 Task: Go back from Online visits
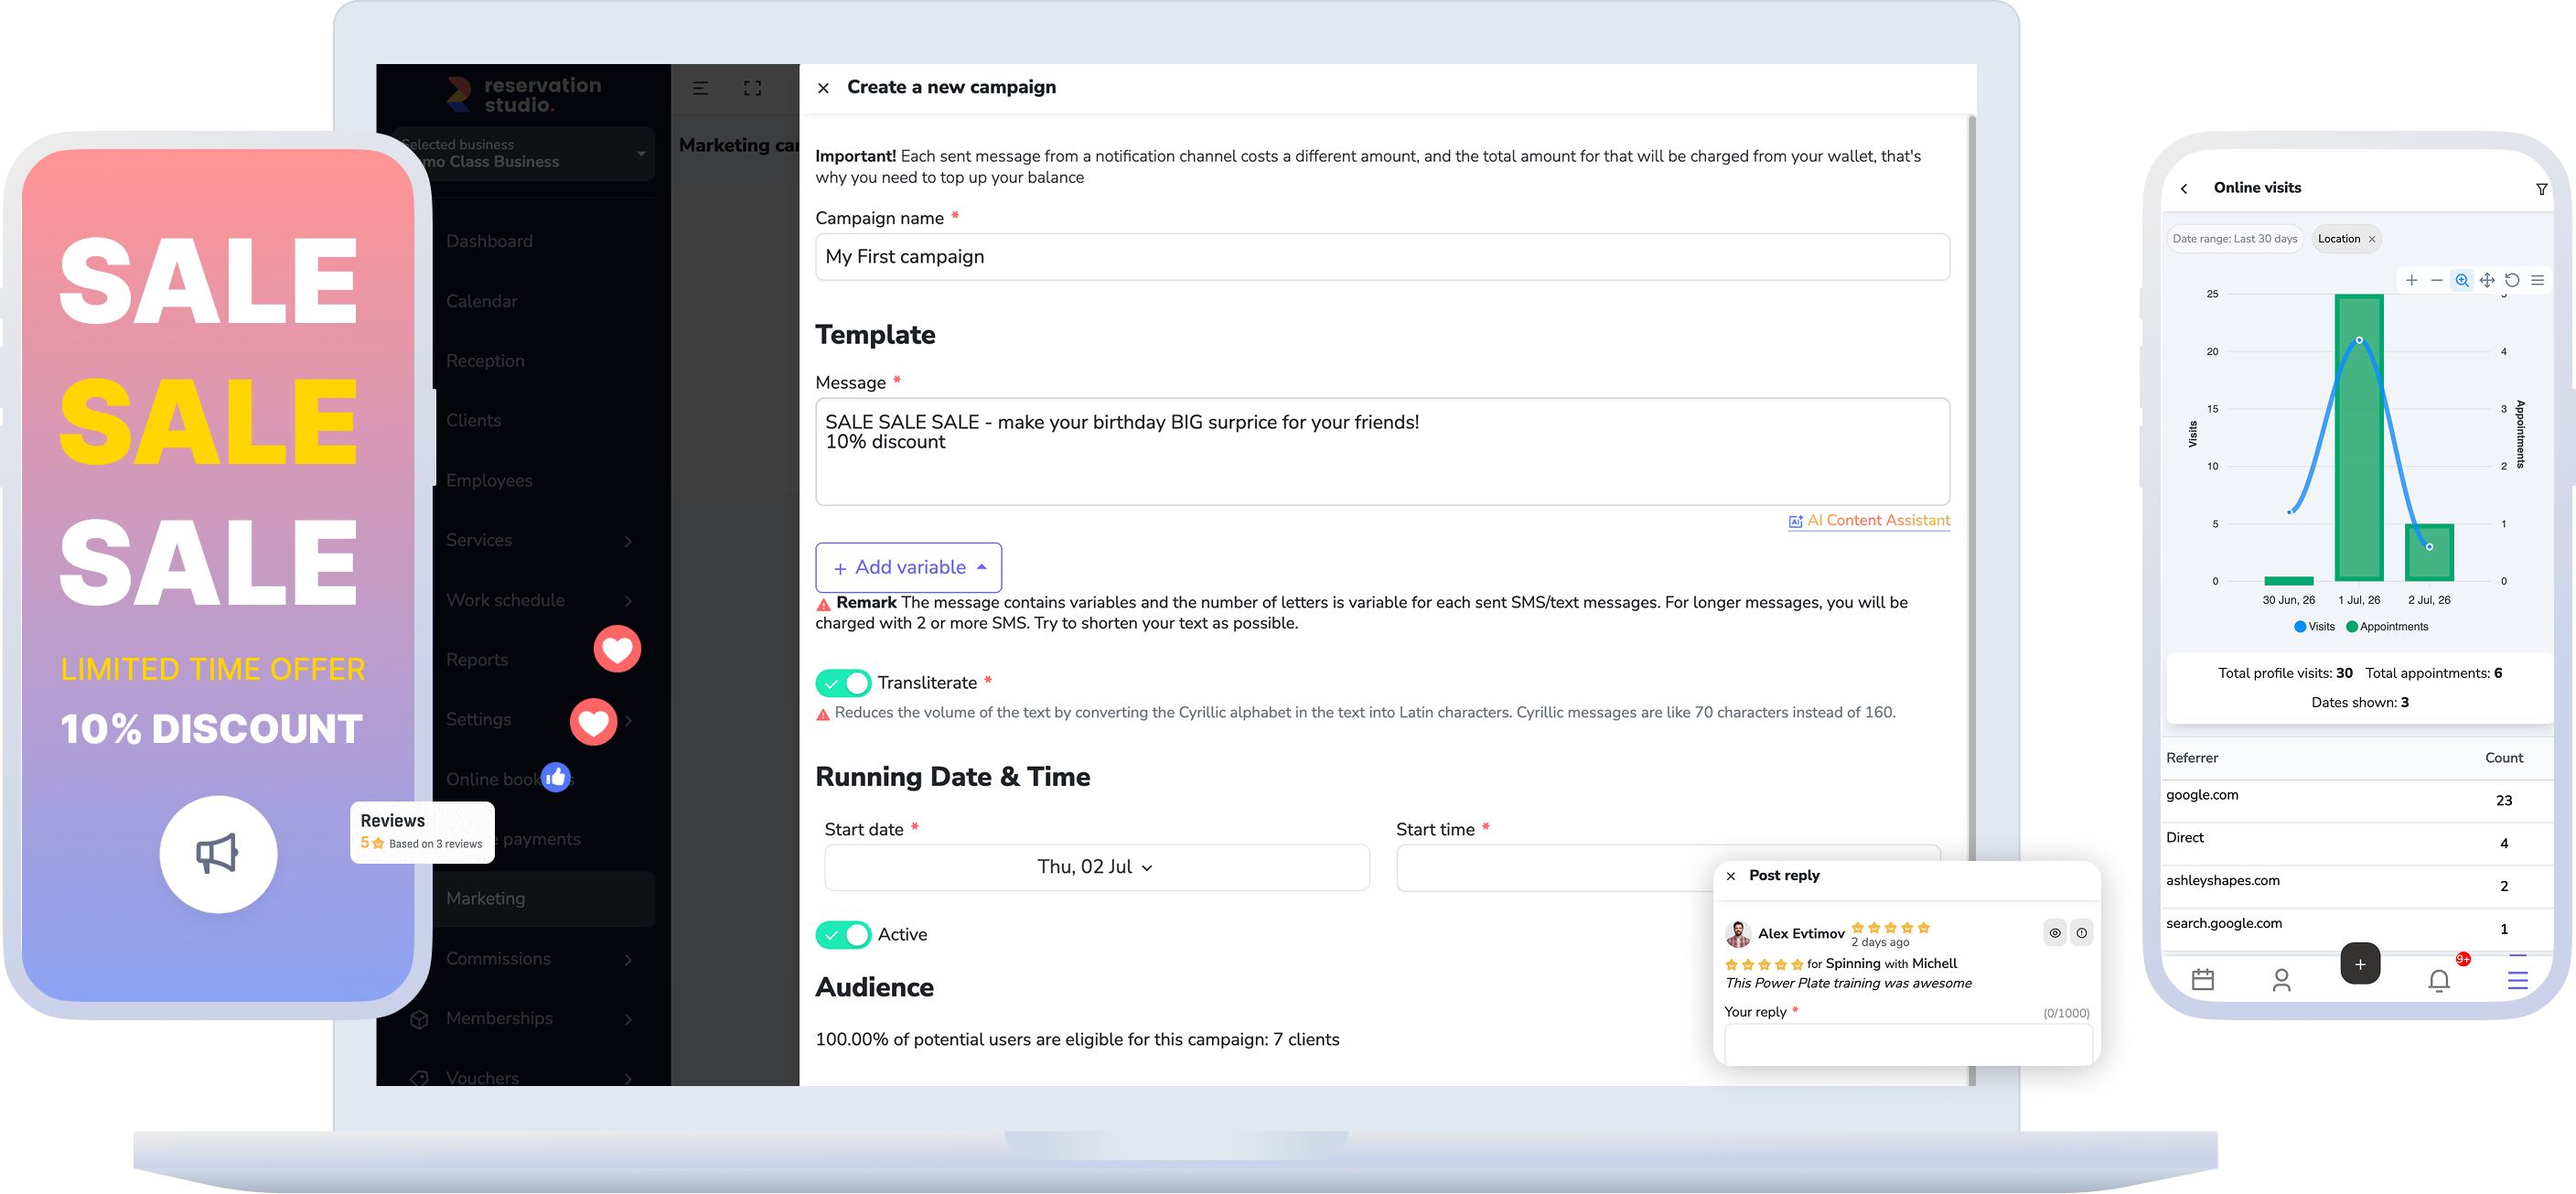point(2184,189)
